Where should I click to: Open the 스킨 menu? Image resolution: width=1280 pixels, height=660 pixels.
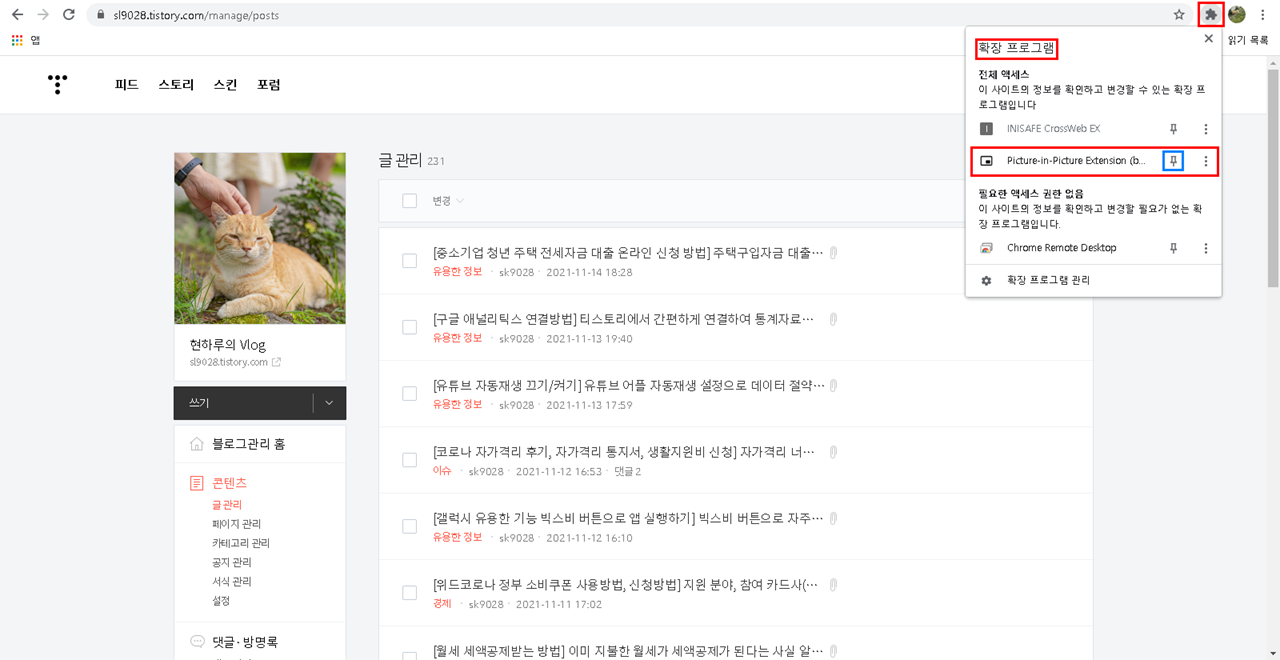(x=225, y=85)
